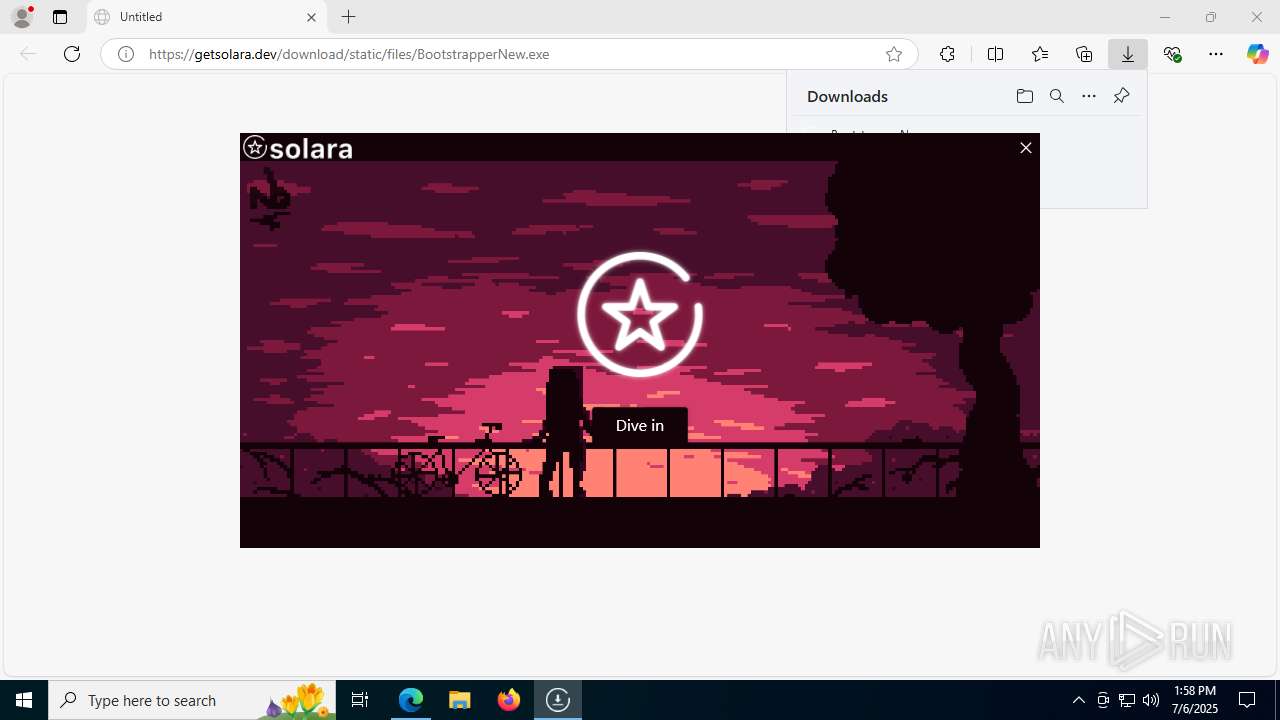1280x720 pixels.
Task: Open Edge Settings and more menu
Action: pos(1216,54)
